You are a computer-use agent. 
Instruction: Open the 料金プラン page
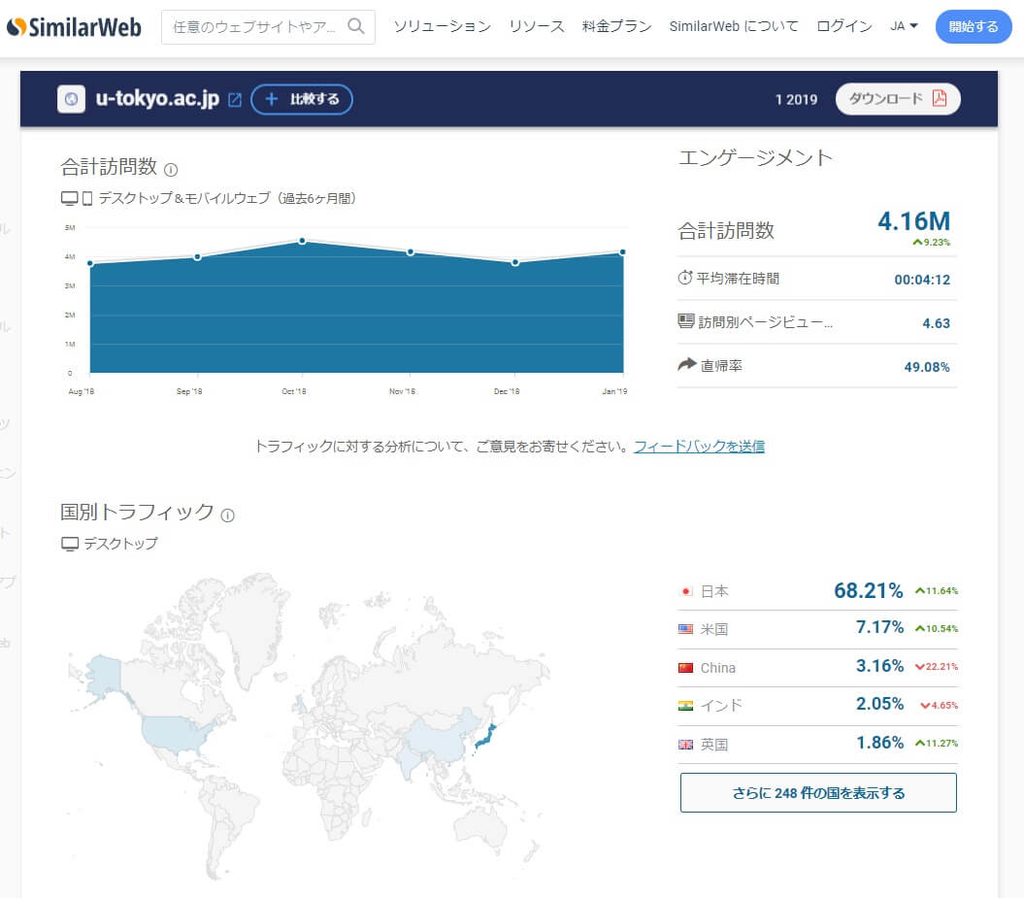tap(616, 26)
